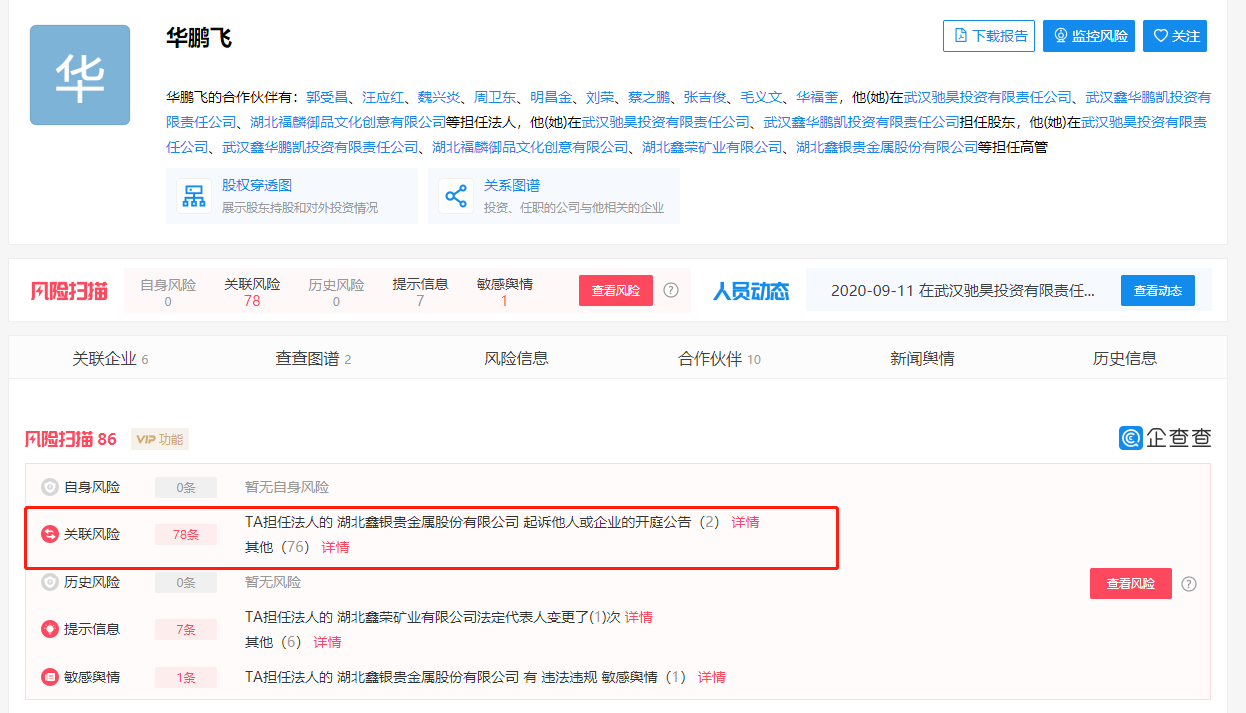The image size is (1246, 713).
Task: Open the 股权穿透图 equity chart icon
Action: pyautogui.click(x=192, y=196)
